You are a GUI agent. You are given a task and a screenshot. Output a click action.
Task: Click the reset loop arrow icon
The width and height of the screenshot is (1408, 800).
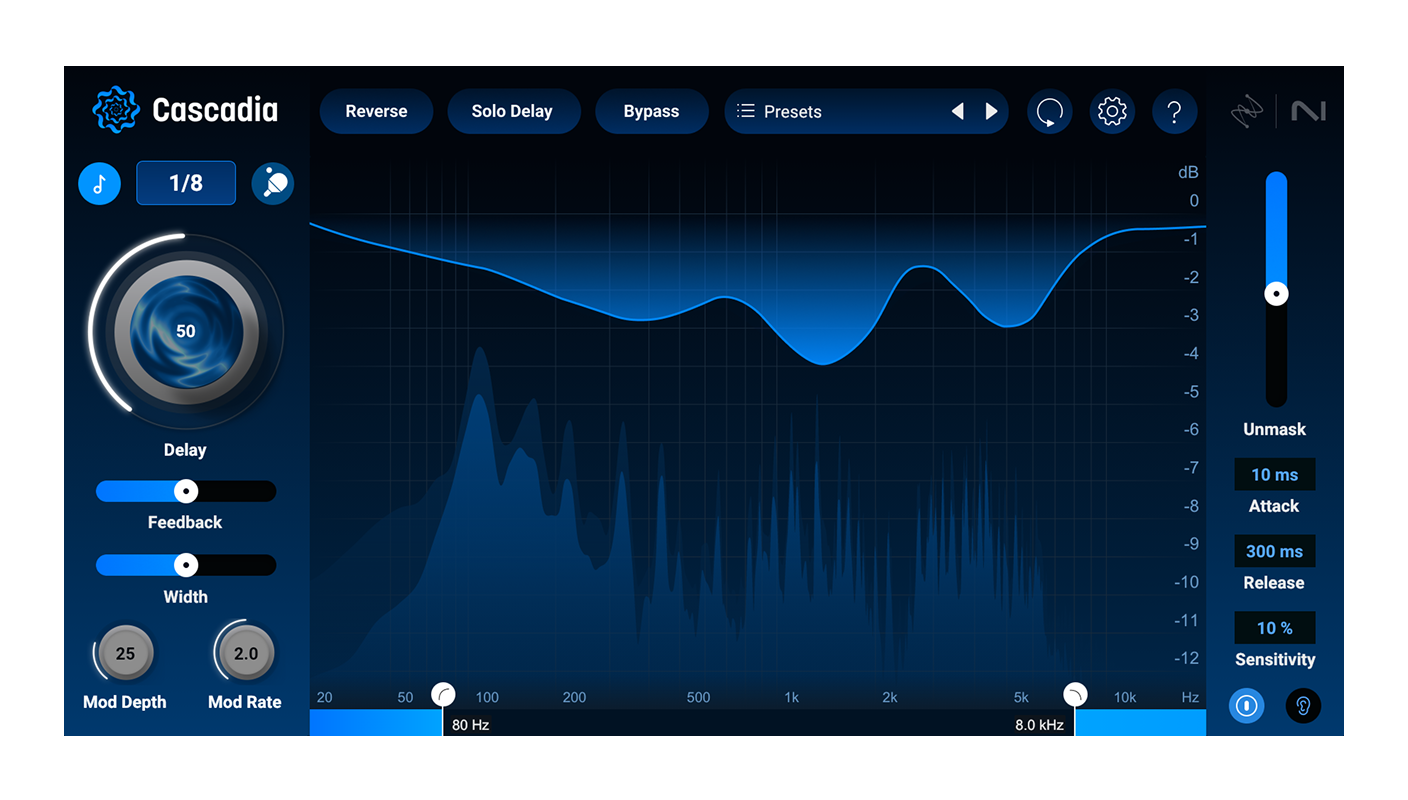pyautogui.click(x=1050, y=112)
